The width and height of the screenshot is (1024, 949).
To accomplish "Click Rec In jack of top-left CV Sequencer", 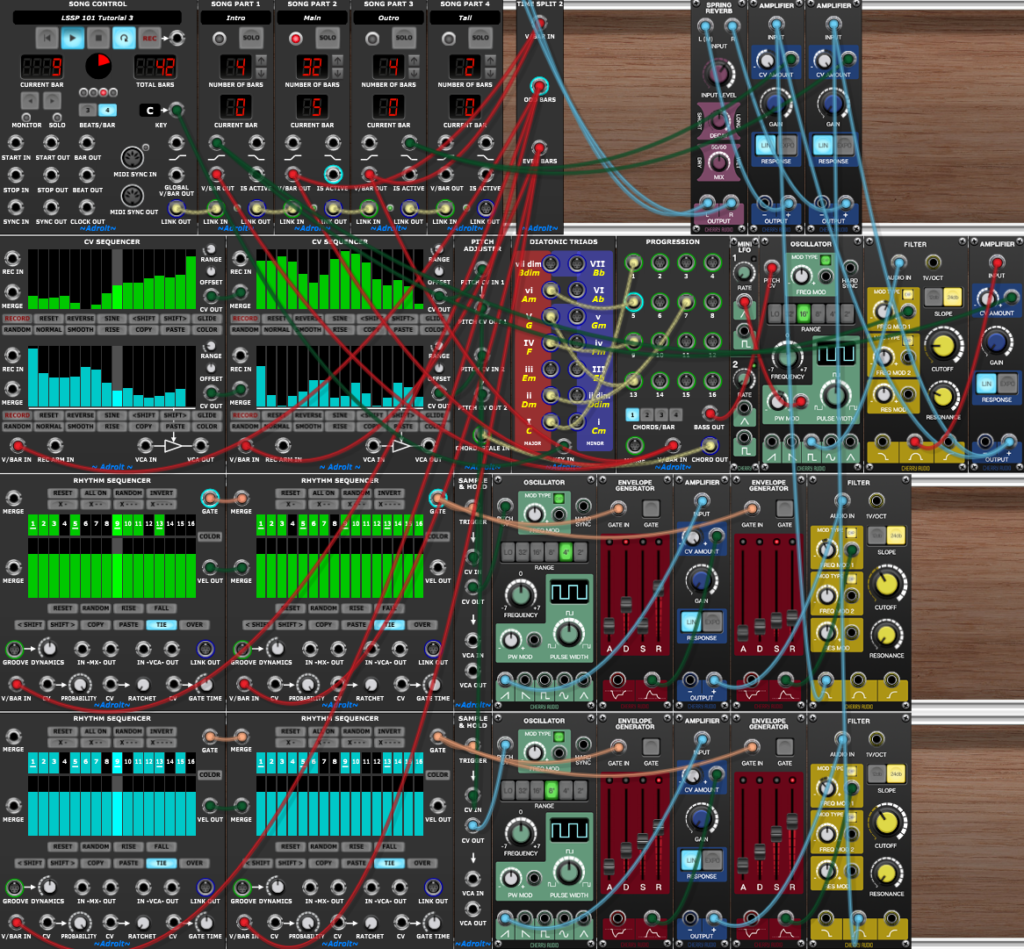I will pyautogui.click(x=12, y=259).
